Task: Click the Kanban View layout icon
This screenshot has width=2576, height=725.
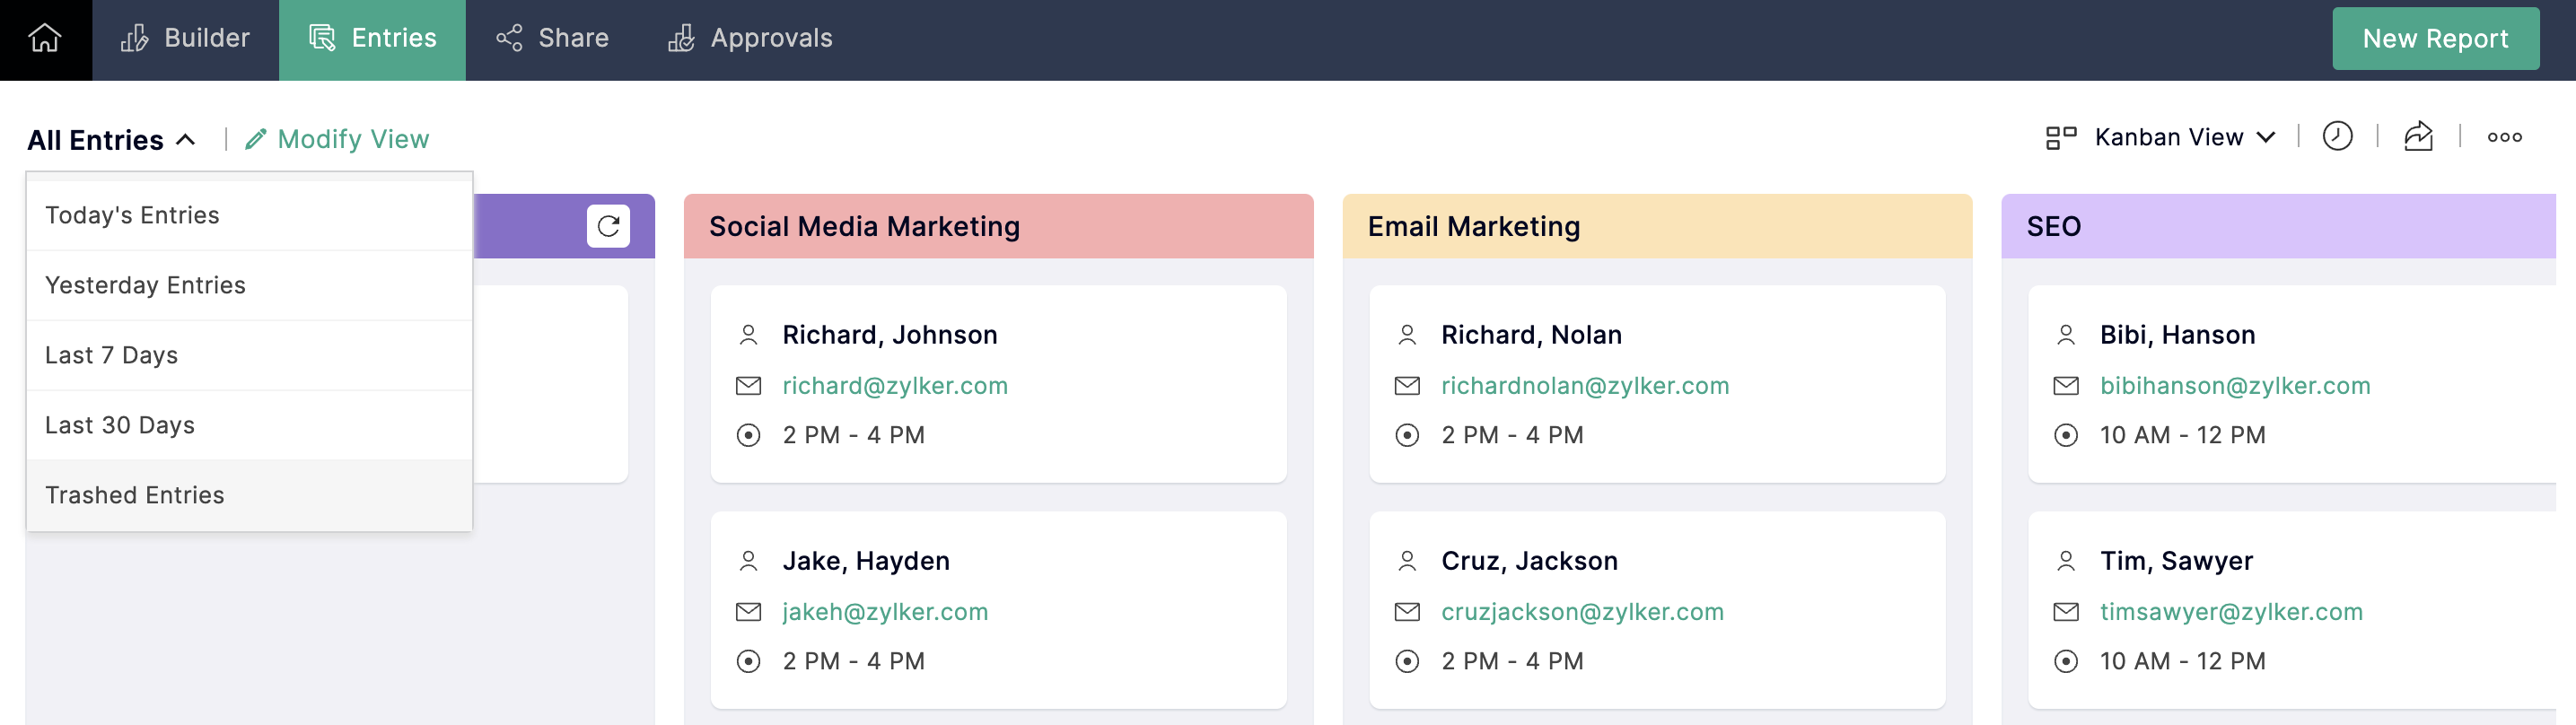Action: tap(2060, 137)
